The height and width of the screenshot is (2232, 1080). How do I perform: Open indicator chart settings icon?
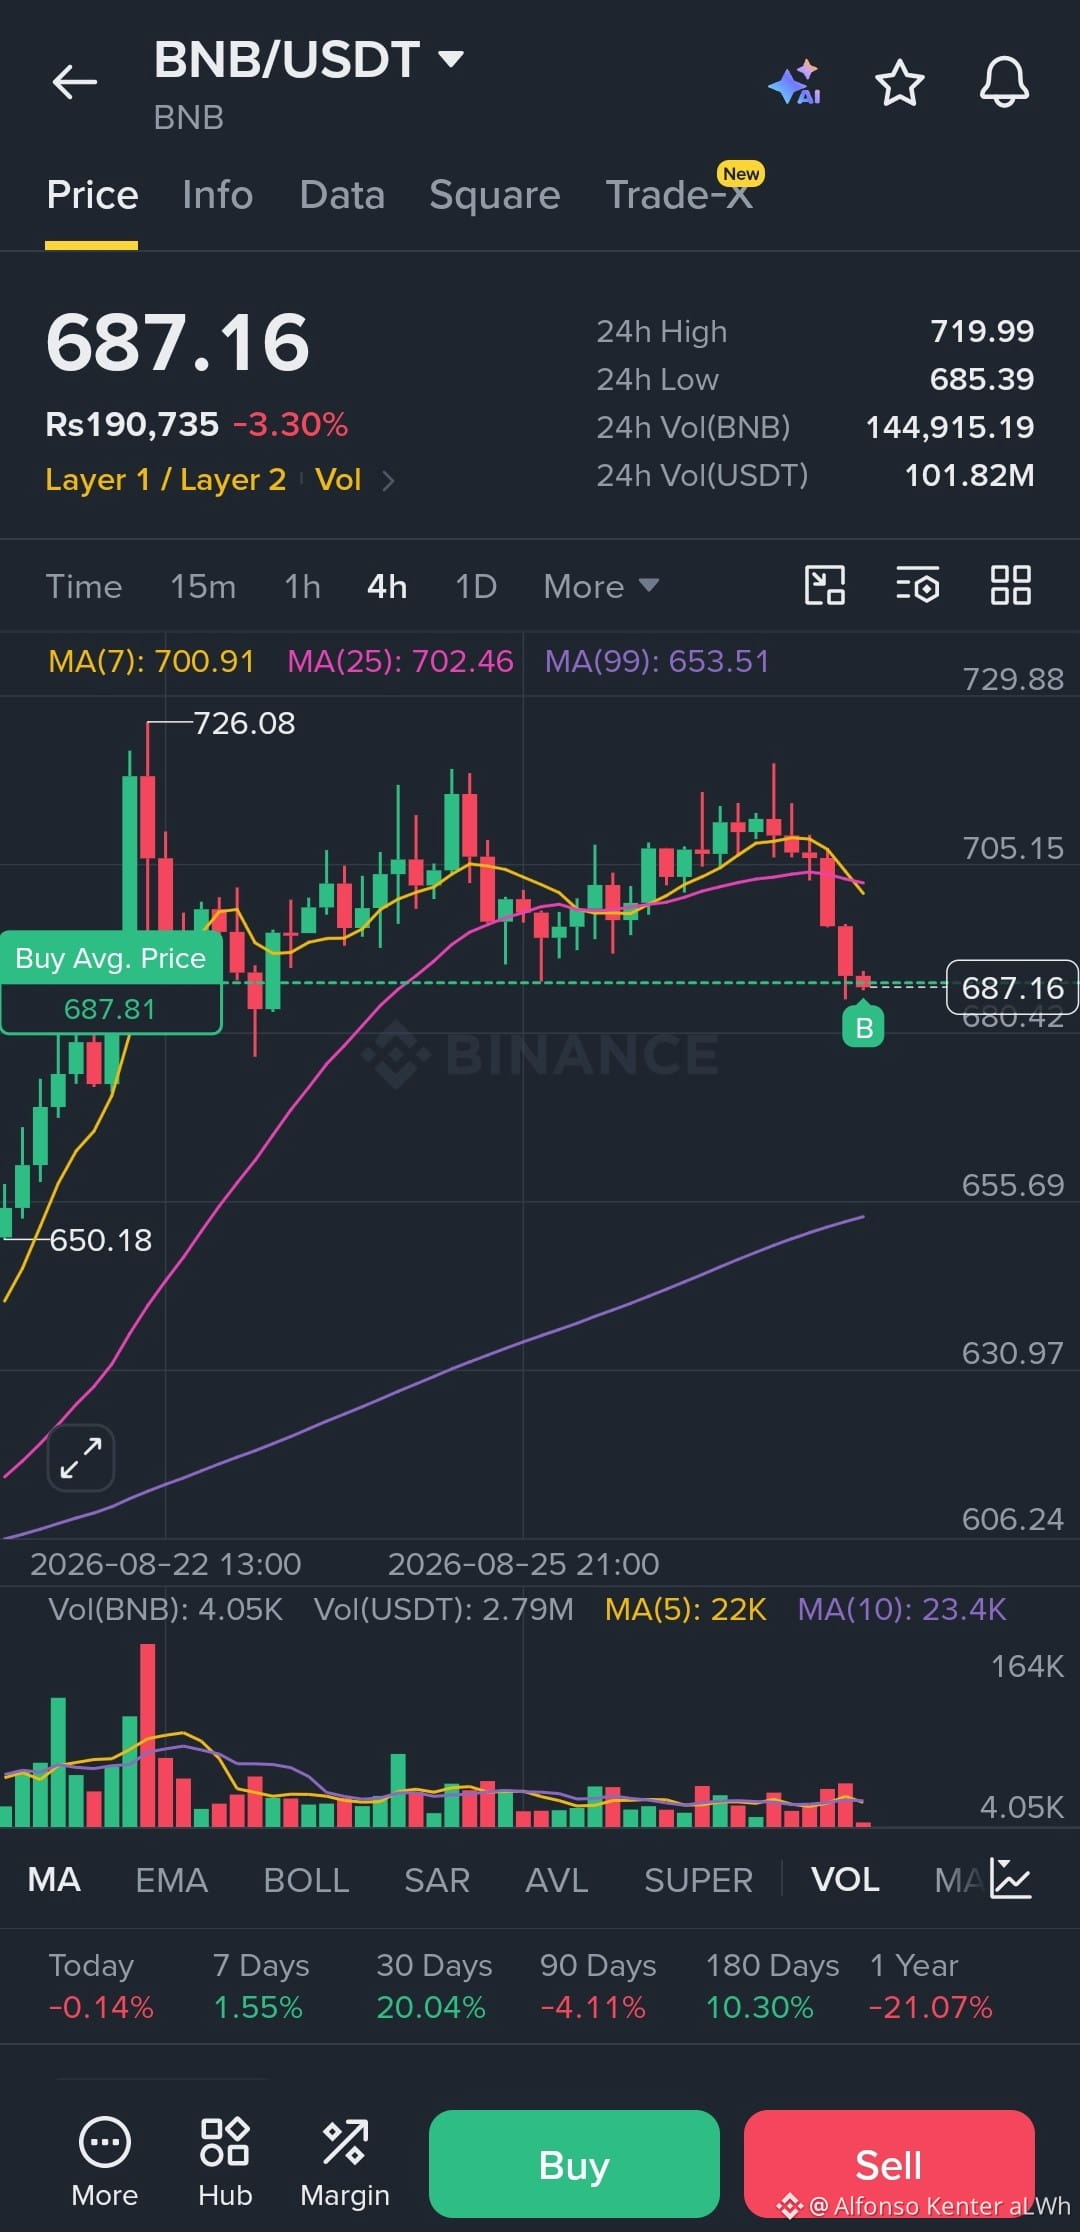click(x=1010, y=1878)
